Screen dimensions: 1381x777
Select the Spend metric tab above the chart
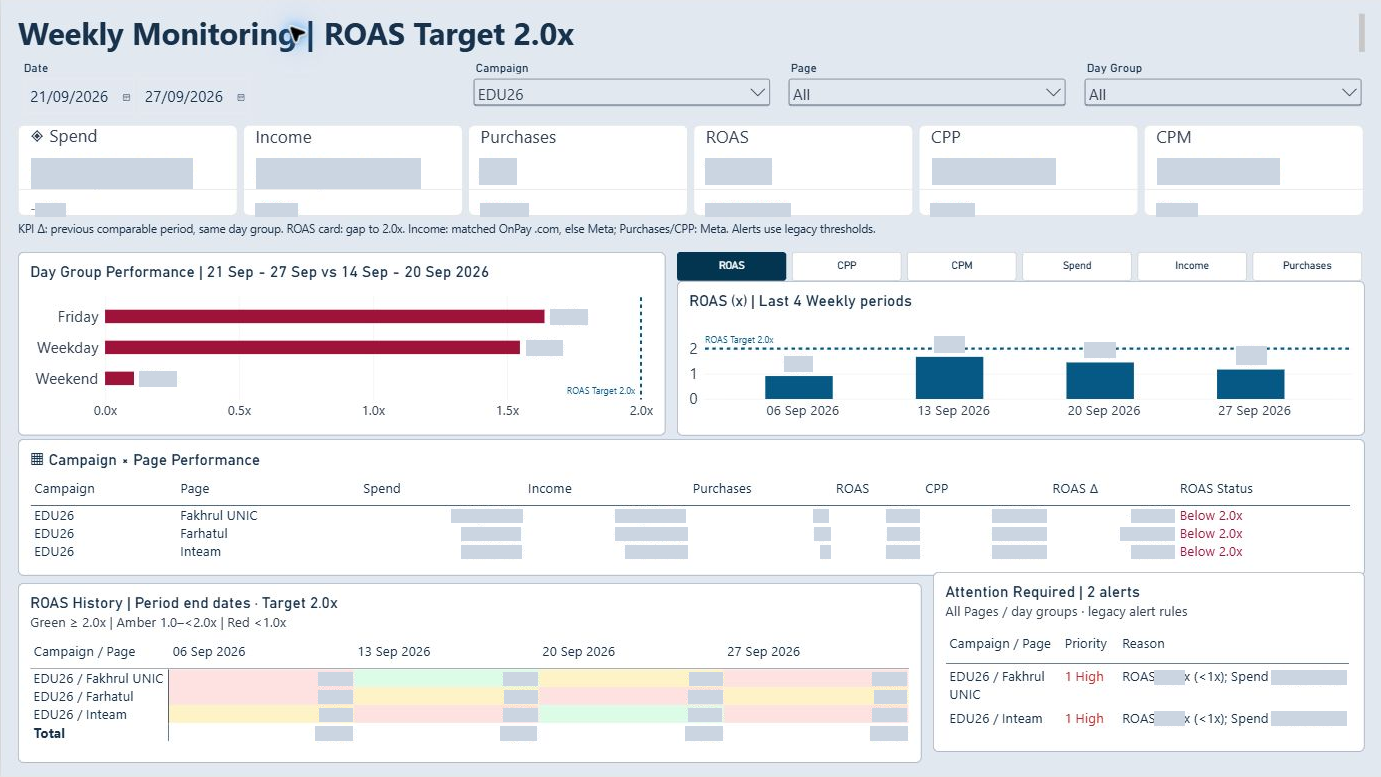click(x=1077, y=266)
